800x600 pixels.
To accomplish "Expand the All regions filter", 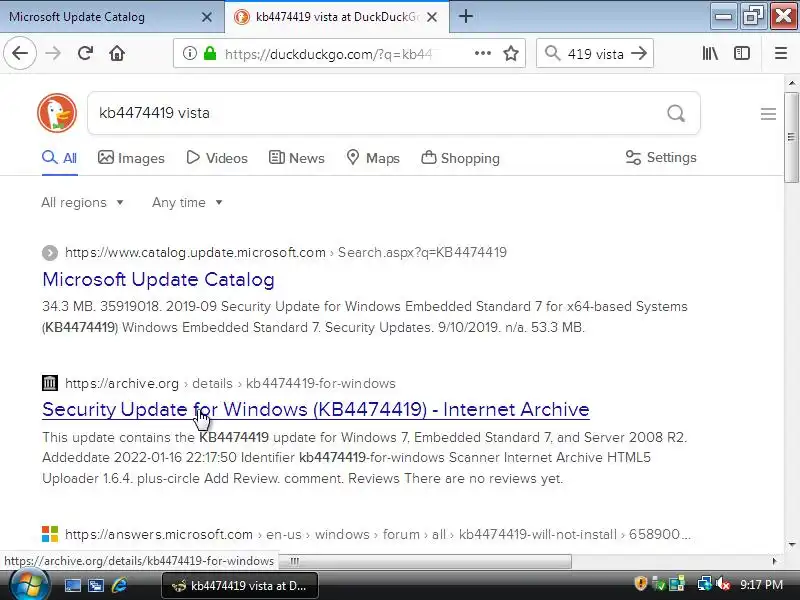I will tap(83, 203).
